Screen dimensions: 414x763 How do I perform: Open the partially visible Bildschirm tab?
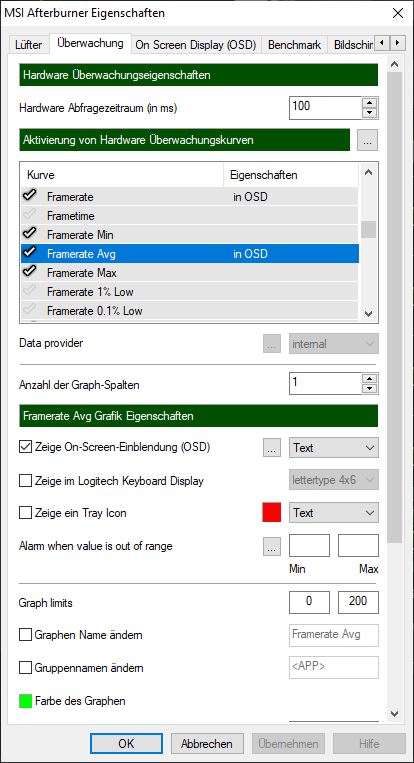click(x=352, y=45)
